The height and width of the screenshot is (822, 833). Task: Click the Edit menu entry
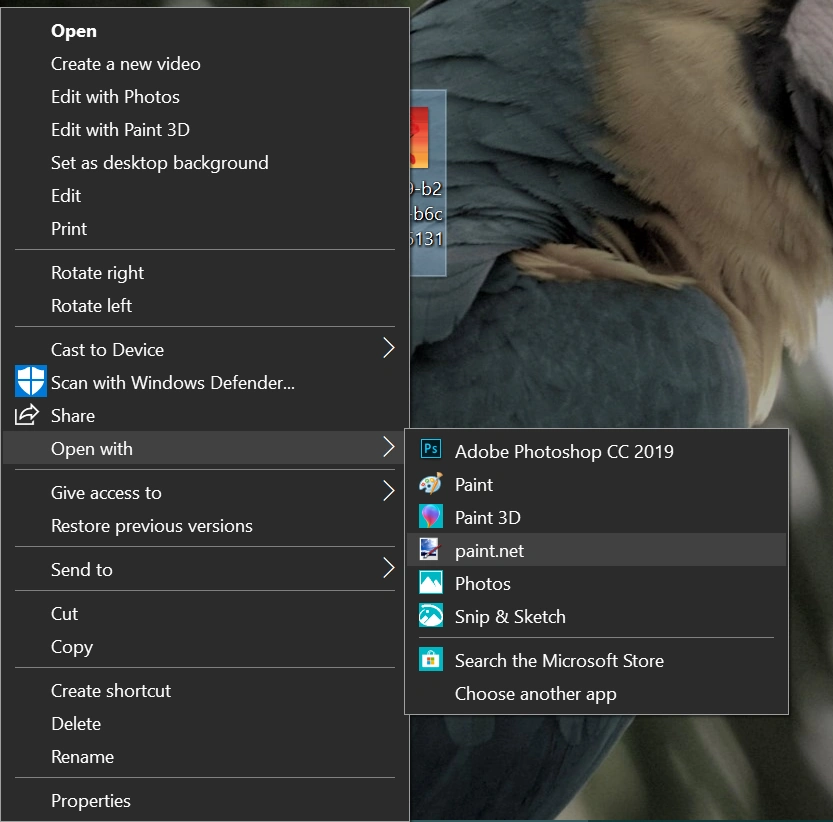point(205,196)
